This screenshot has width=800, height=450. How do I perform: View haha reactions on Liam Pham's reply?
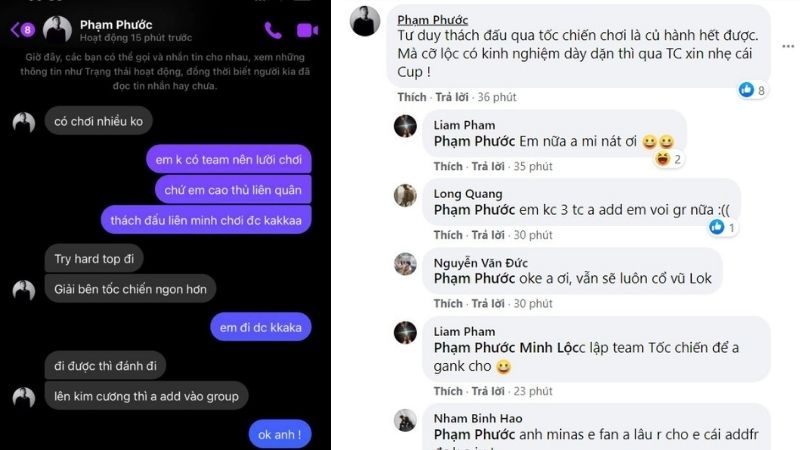pos(668,159)
